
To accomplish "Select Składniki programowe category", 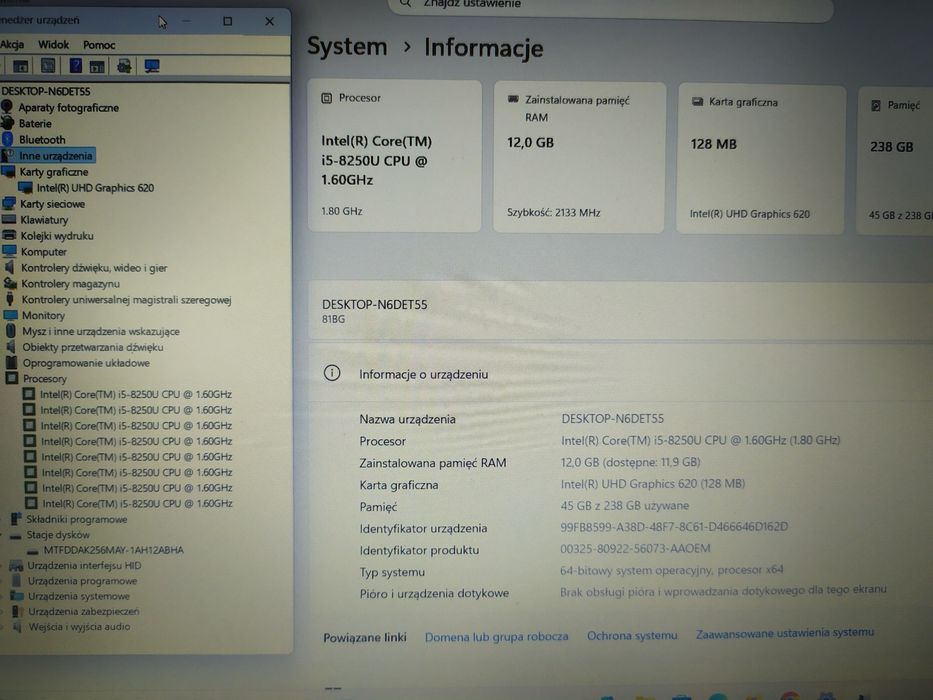I will 77,520.
